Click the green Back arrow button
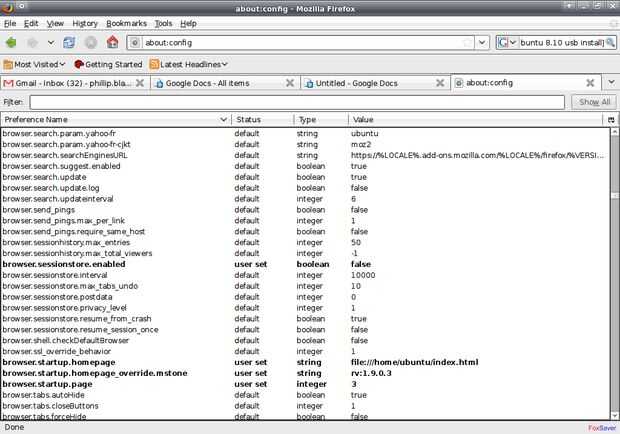Screen dimensions: 620x434 tap(11, 42)
